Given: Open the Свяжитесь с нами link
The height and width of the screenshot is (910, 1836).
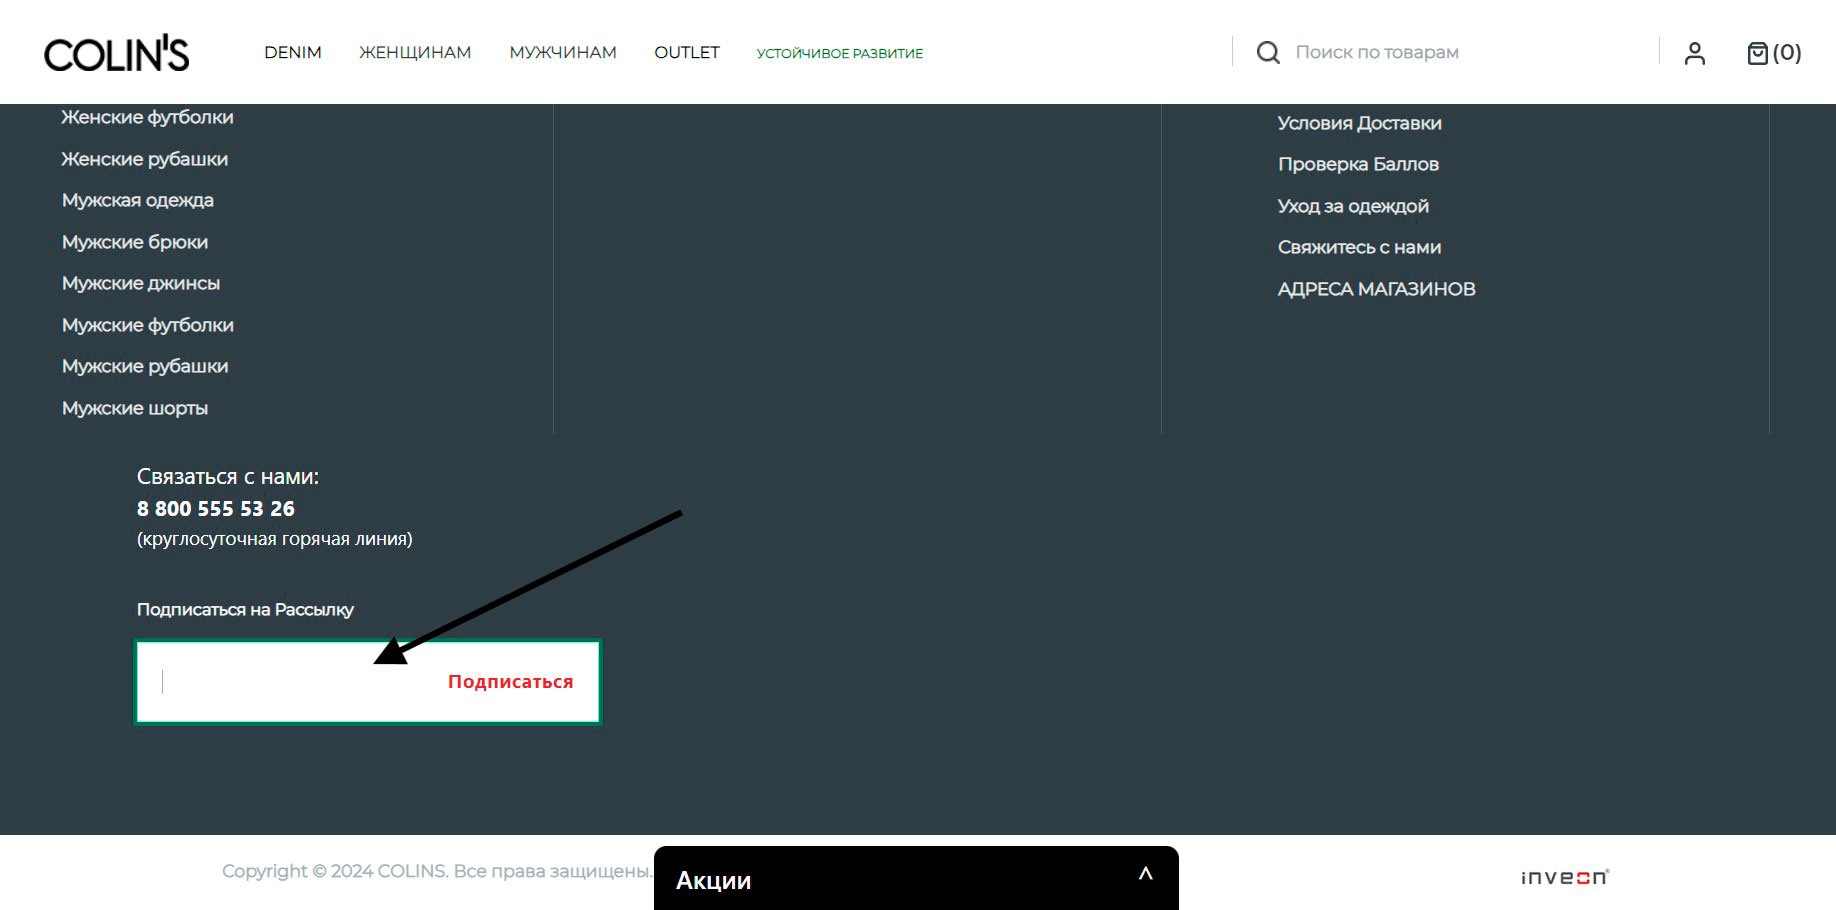Looking at the screenshot, I should (1359, 247).
